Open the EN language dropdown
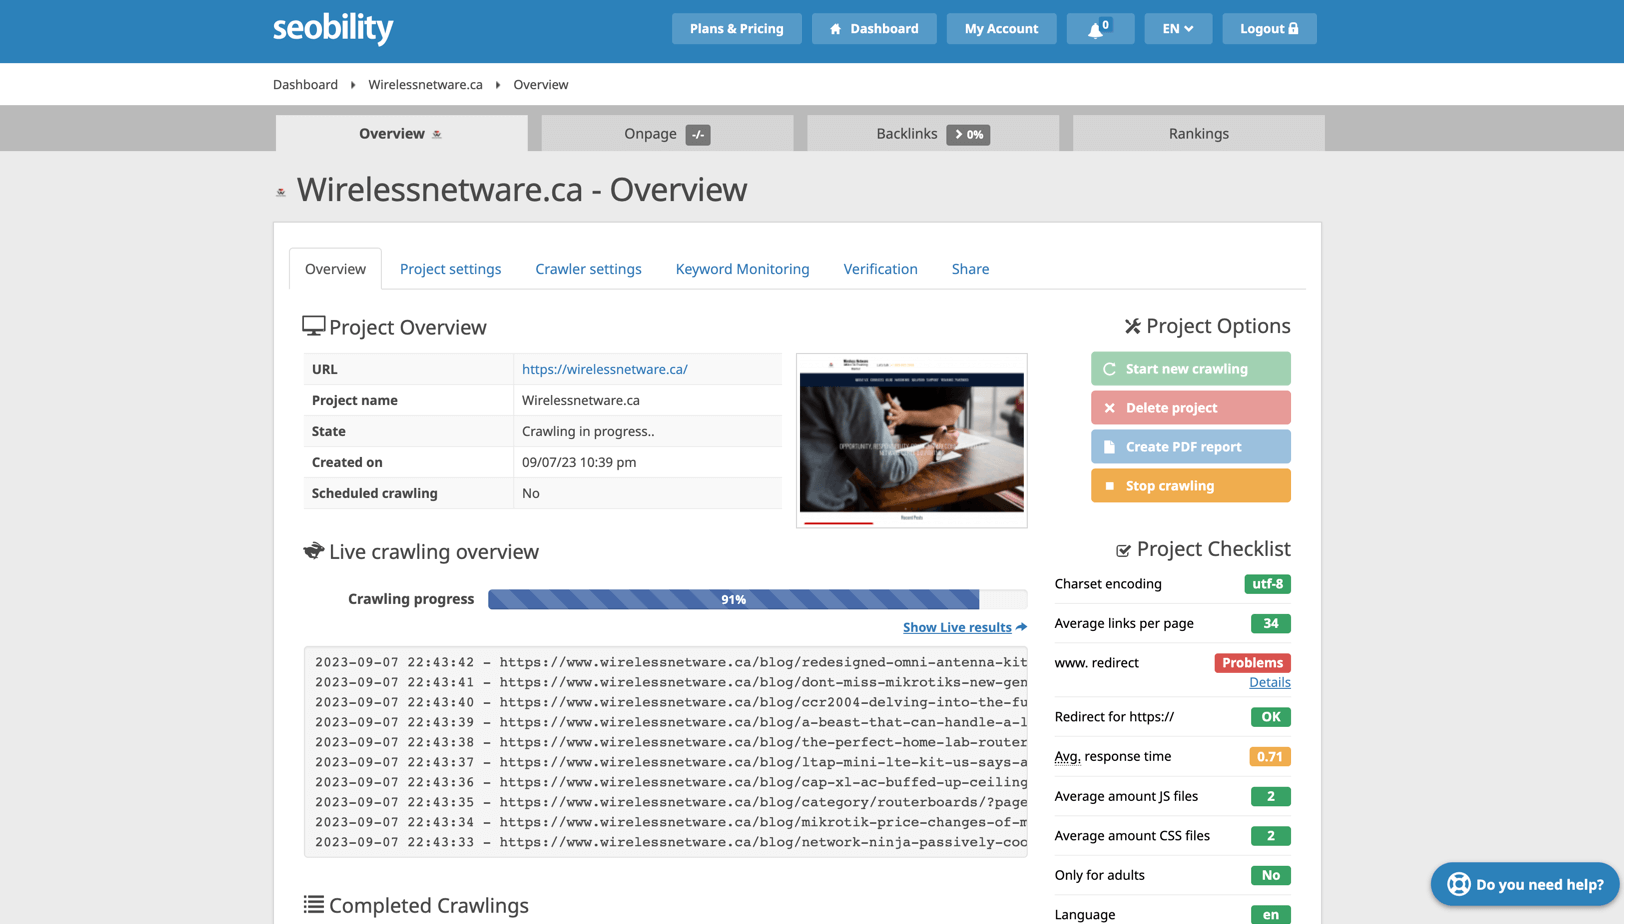 point(1177,29)
